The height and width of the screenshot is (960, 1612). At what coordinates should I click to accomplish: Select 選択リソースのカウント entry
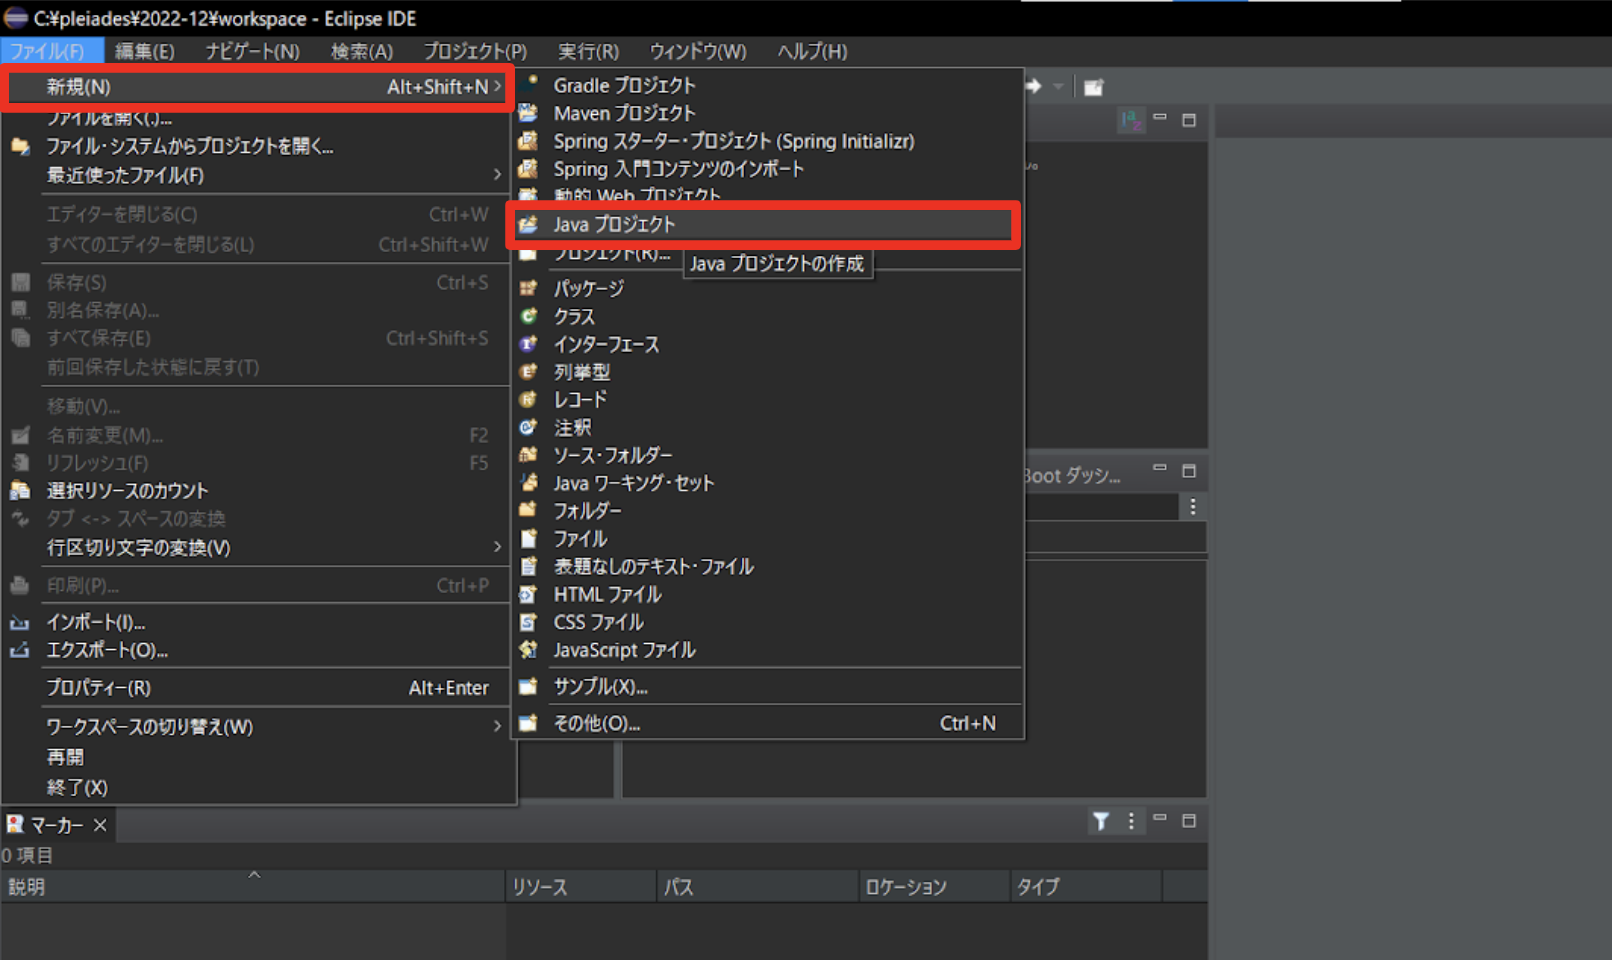tap(258, 490)
